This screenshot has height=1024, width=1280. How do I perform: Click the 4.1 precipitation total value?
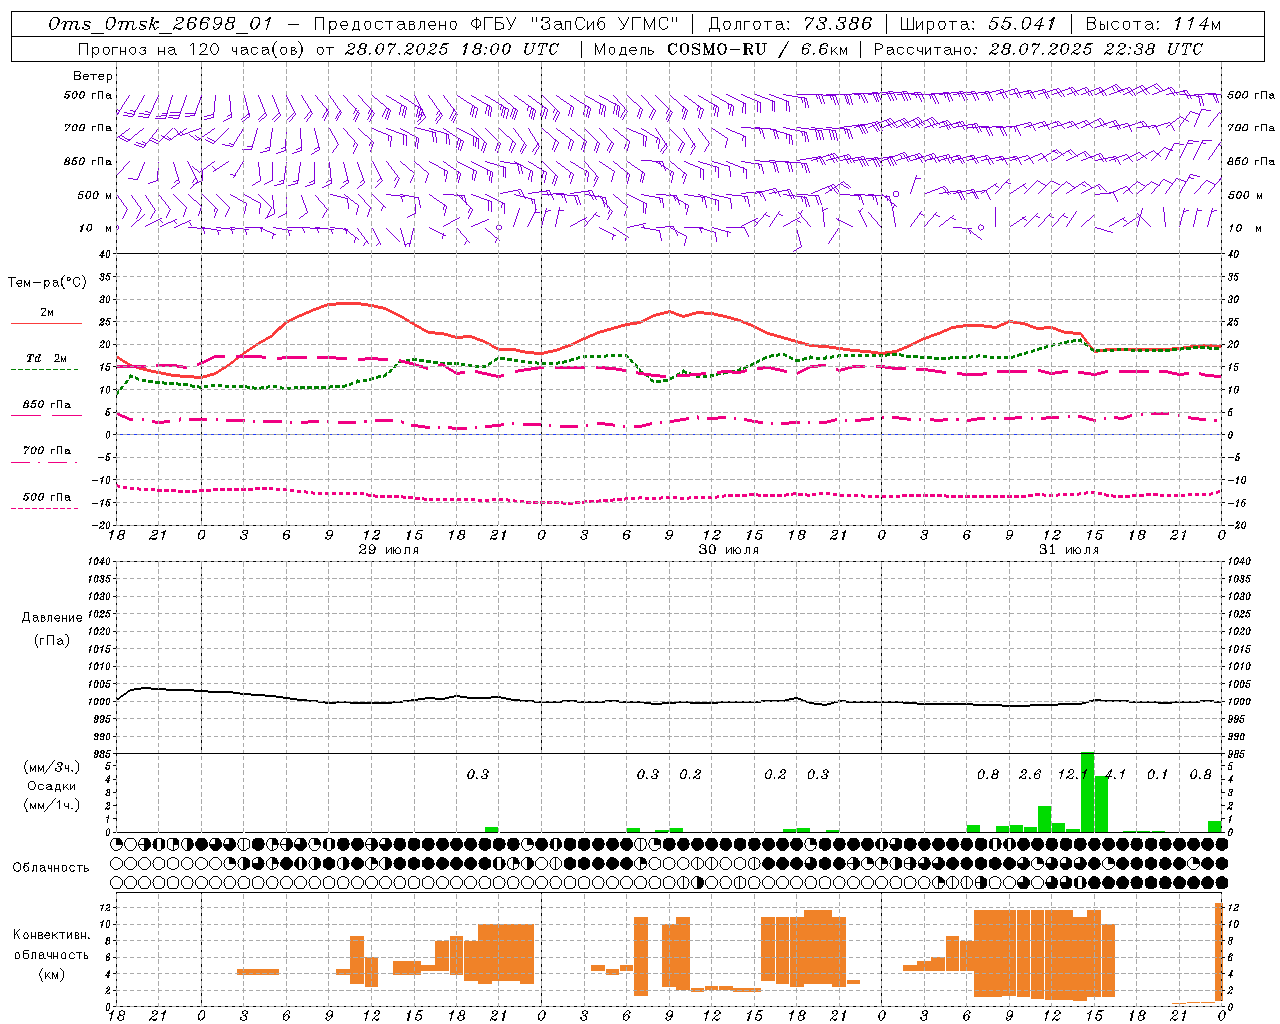(1115, 775)
